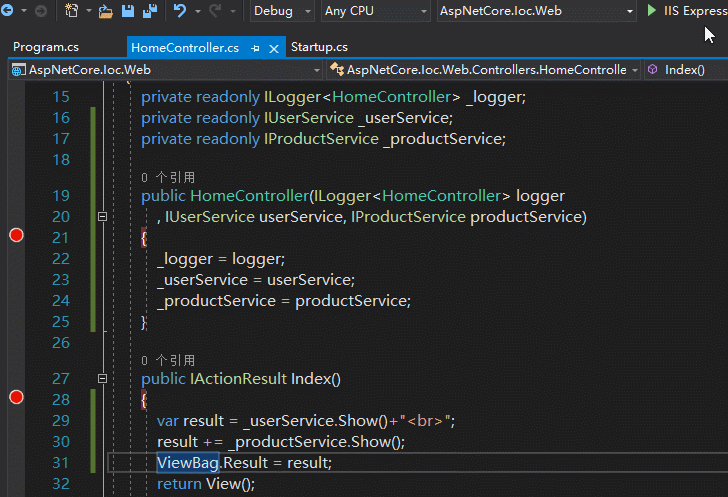Click ILogger type on line 15
728x497 pixels.
[292, 97]
